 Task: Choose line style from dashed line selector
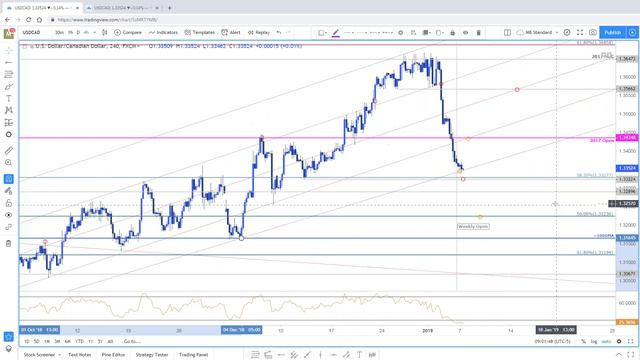(x=368, y=33)
